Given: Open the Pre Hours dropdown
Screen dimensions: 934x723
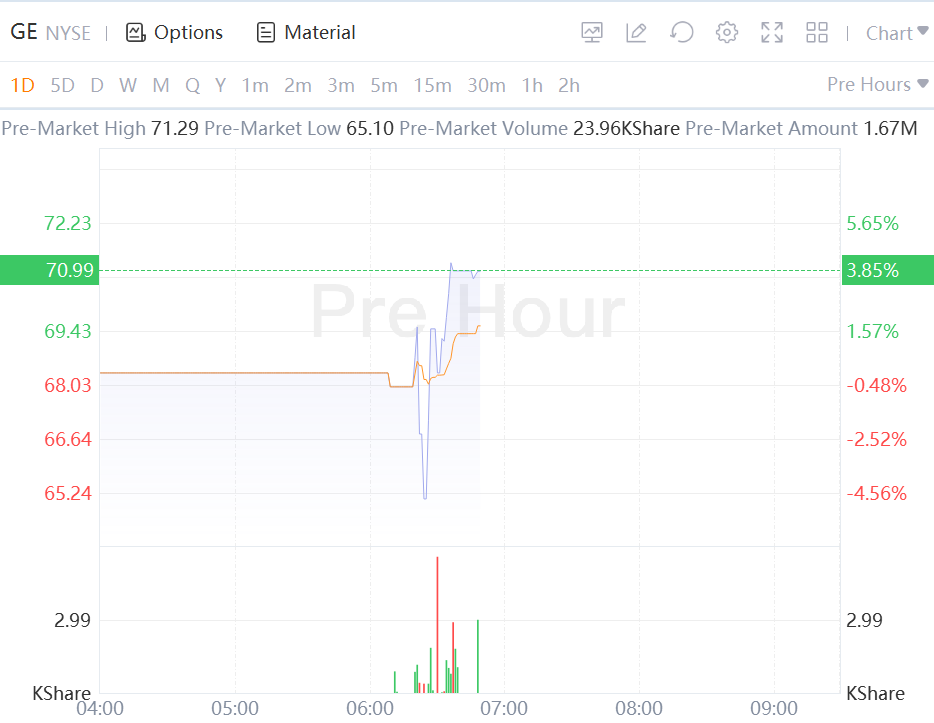Looking at the screenshot, I should (x=877, y=85).
